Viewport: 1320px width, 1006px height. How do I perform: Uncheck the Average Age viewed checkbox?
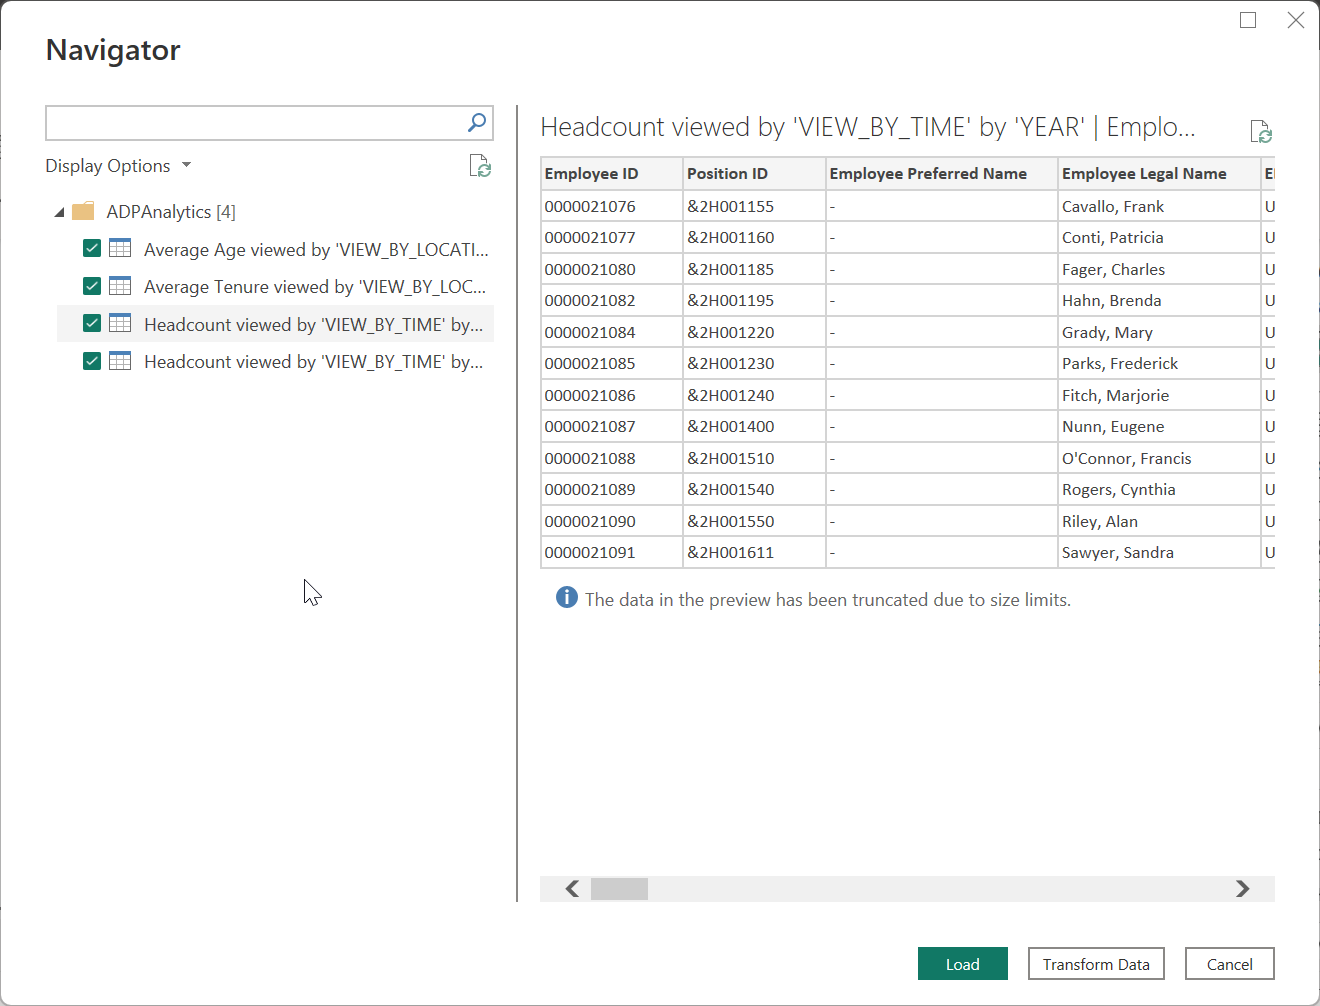[92, 248]
